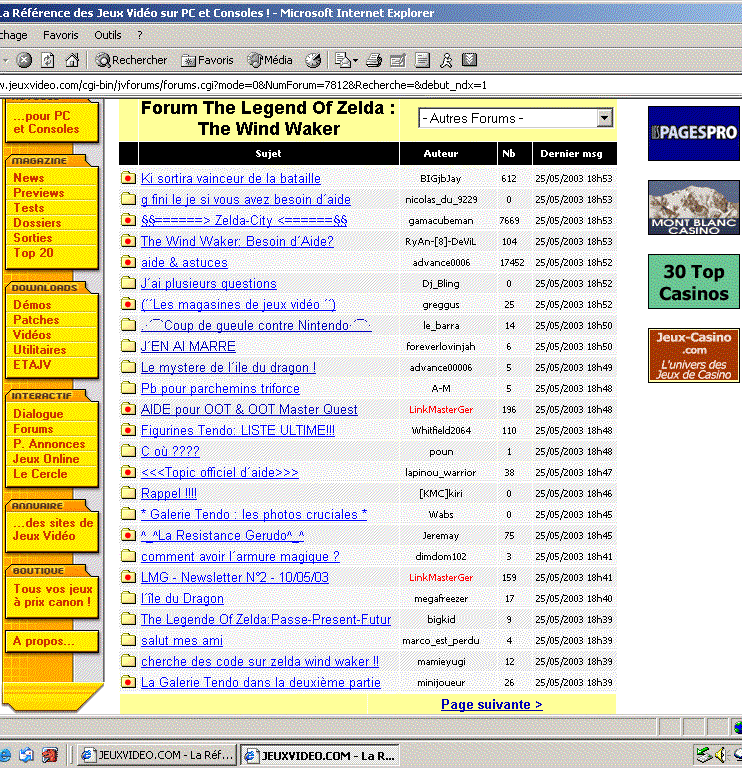Click folder icon beside J'EN AI MARRE

[128, 346]
